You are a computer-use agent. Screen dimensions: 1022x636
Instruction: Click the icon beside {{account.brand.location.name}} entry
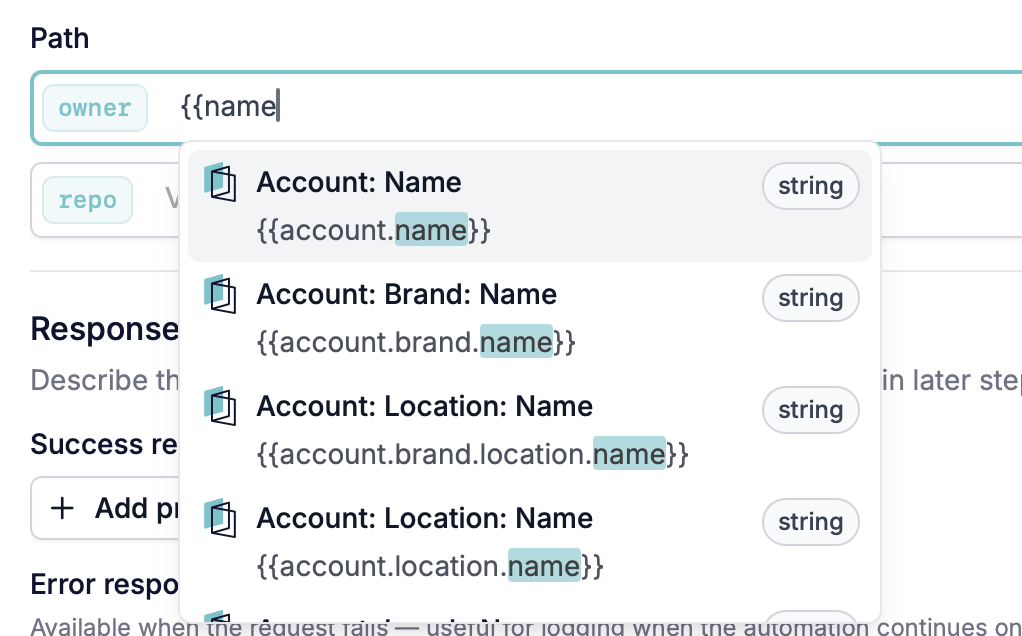coord(220,407)
